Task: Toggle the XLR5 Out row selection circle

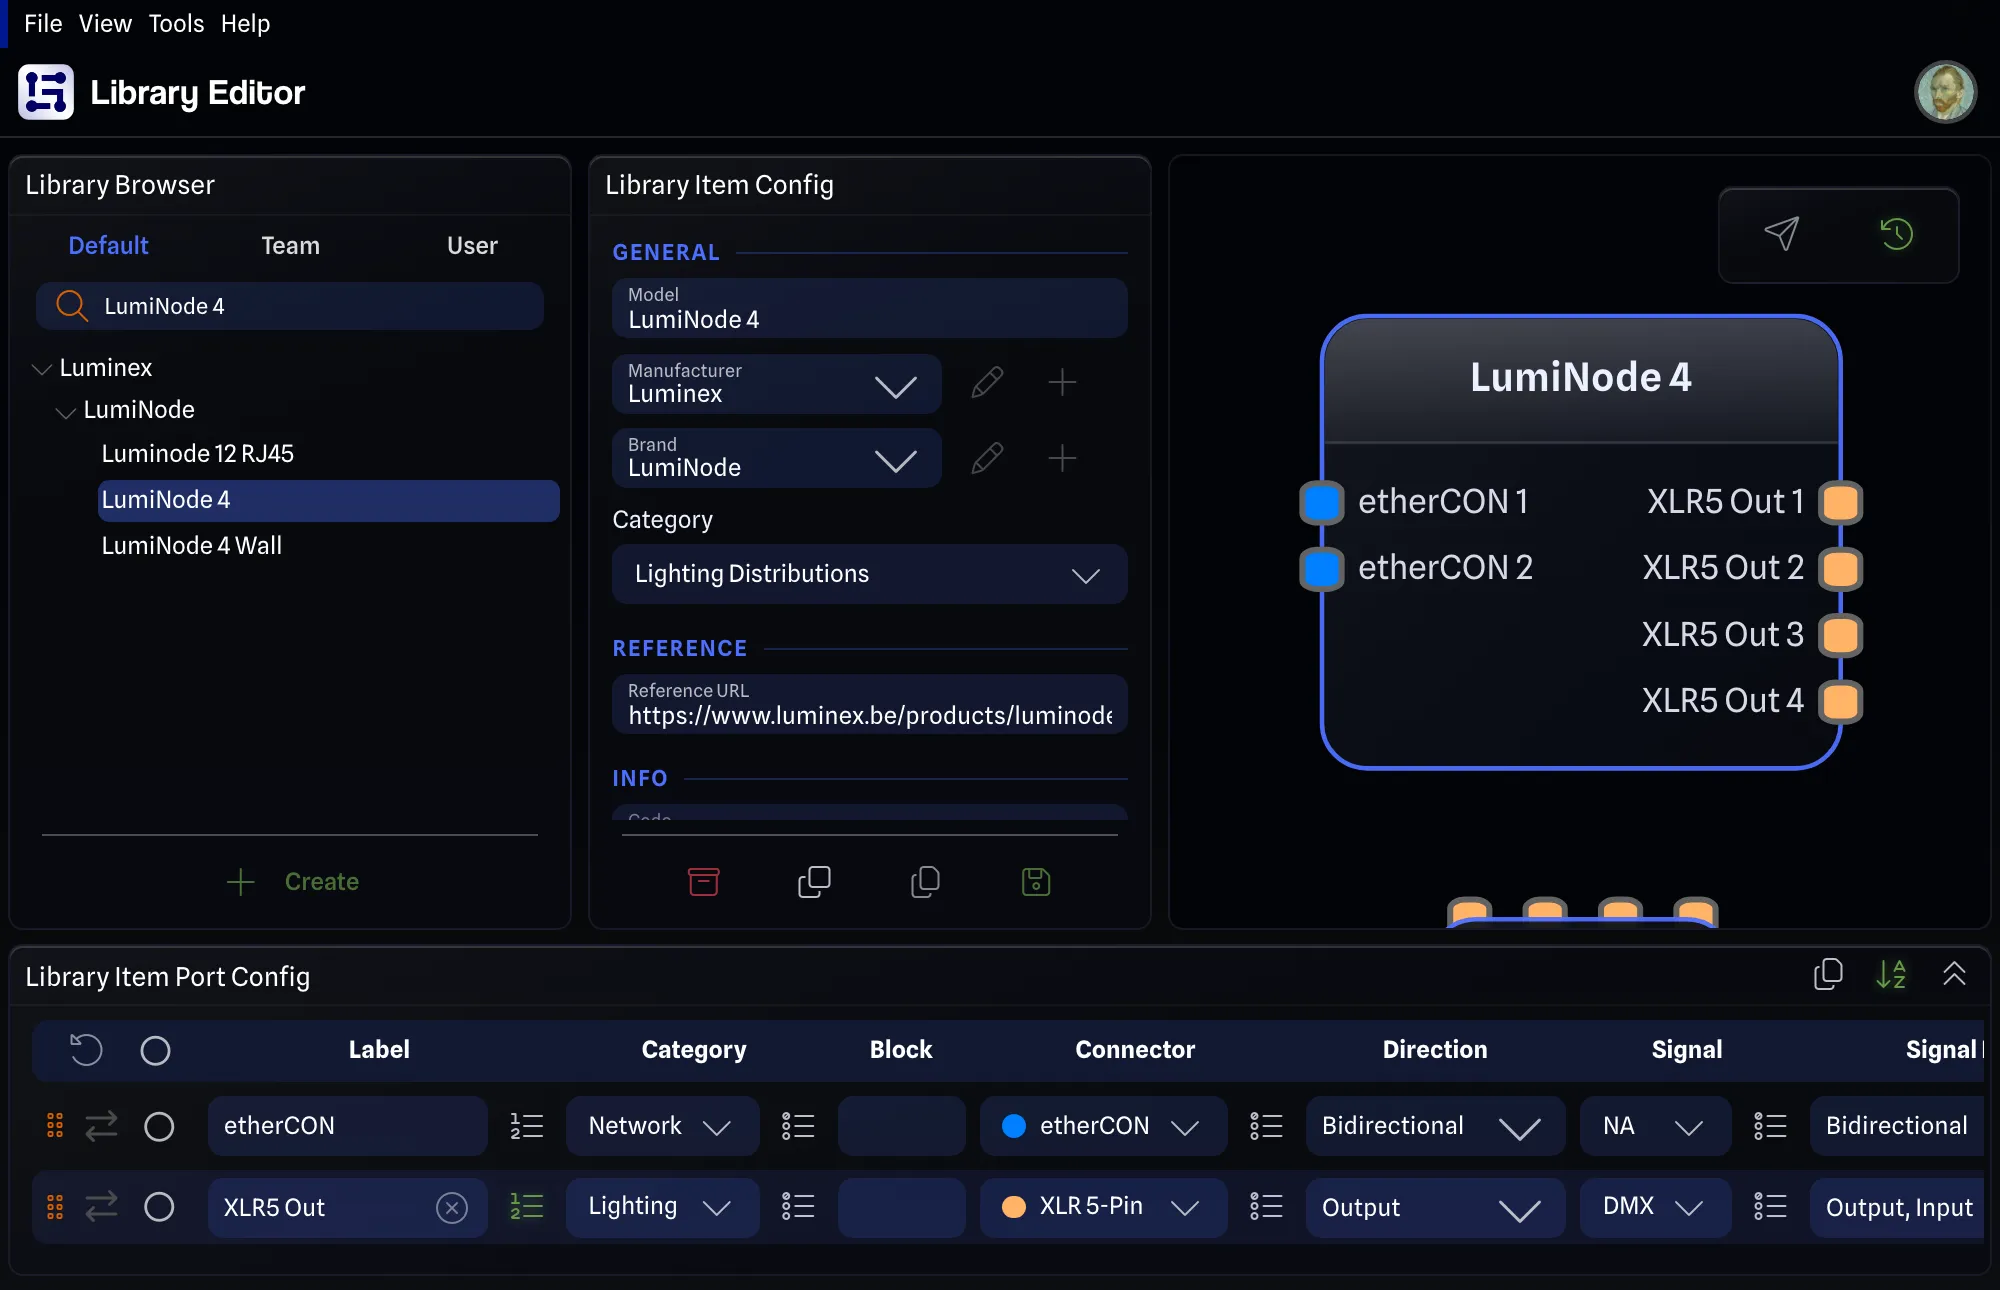Action: (x=159, y=1207)
